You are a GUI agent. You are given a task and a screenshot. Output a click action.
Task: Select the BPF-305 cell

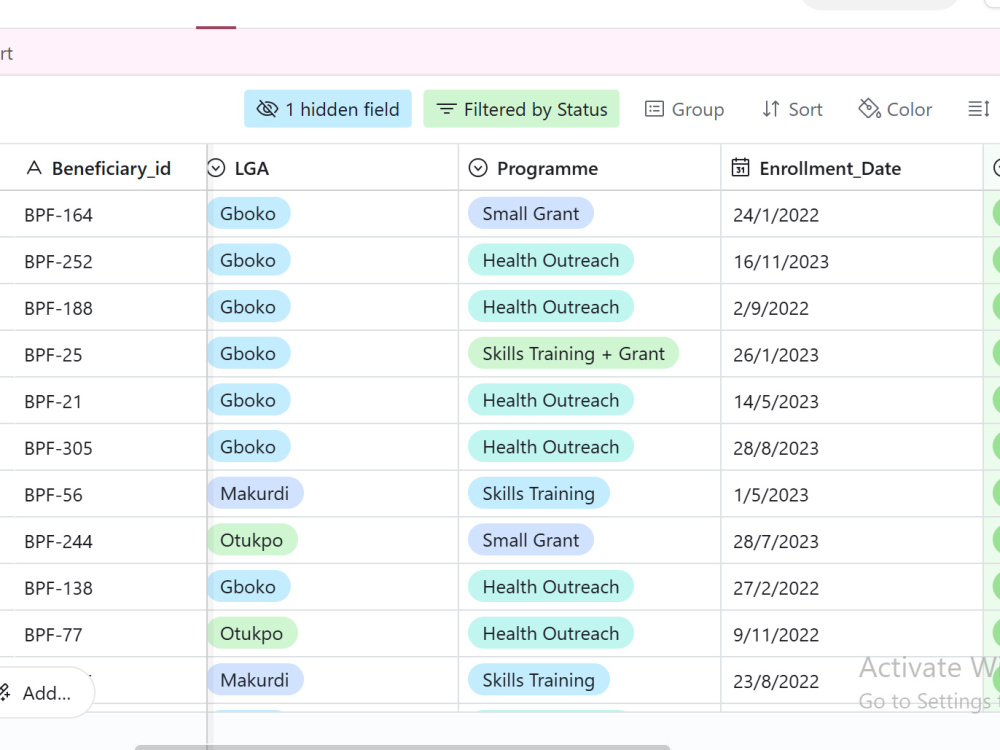[103, 448]
